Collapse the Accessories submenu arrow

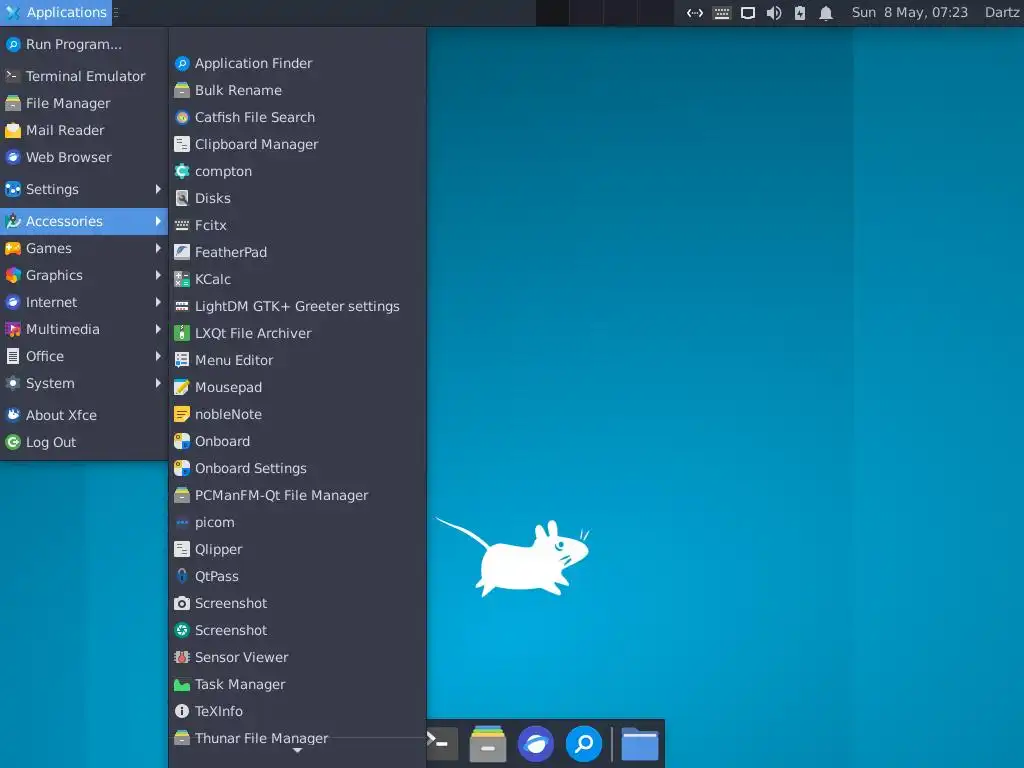[157, 221]
